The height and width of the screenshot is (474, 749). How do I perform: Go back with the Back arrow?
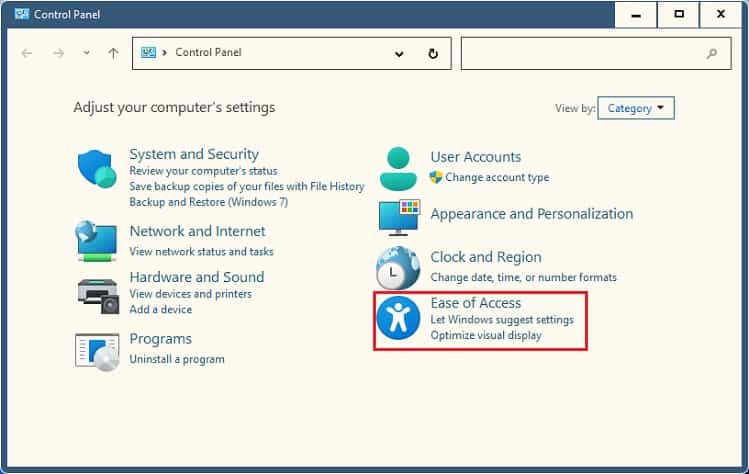tap(27, 53)
